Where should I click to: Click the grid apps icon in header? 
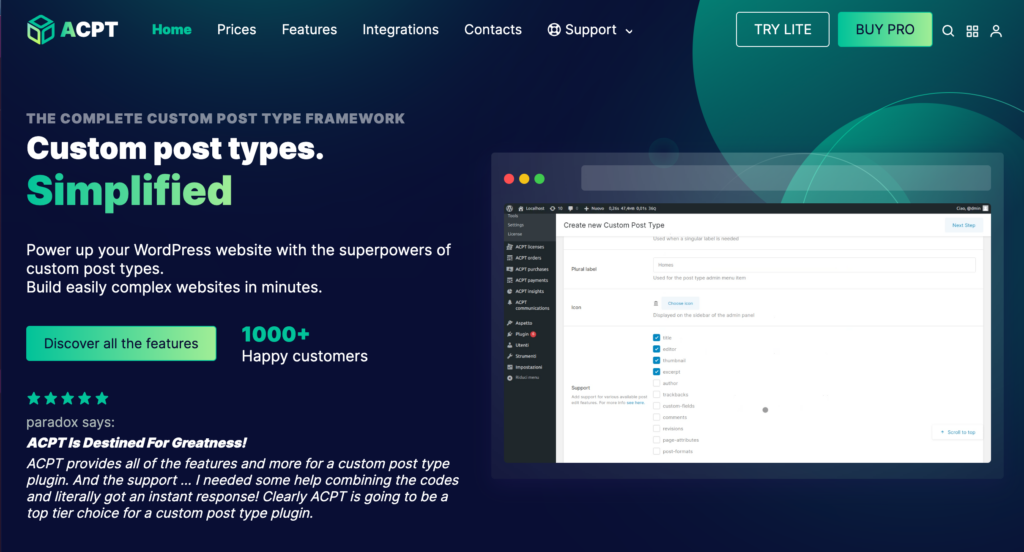click(x=972, y=31)
